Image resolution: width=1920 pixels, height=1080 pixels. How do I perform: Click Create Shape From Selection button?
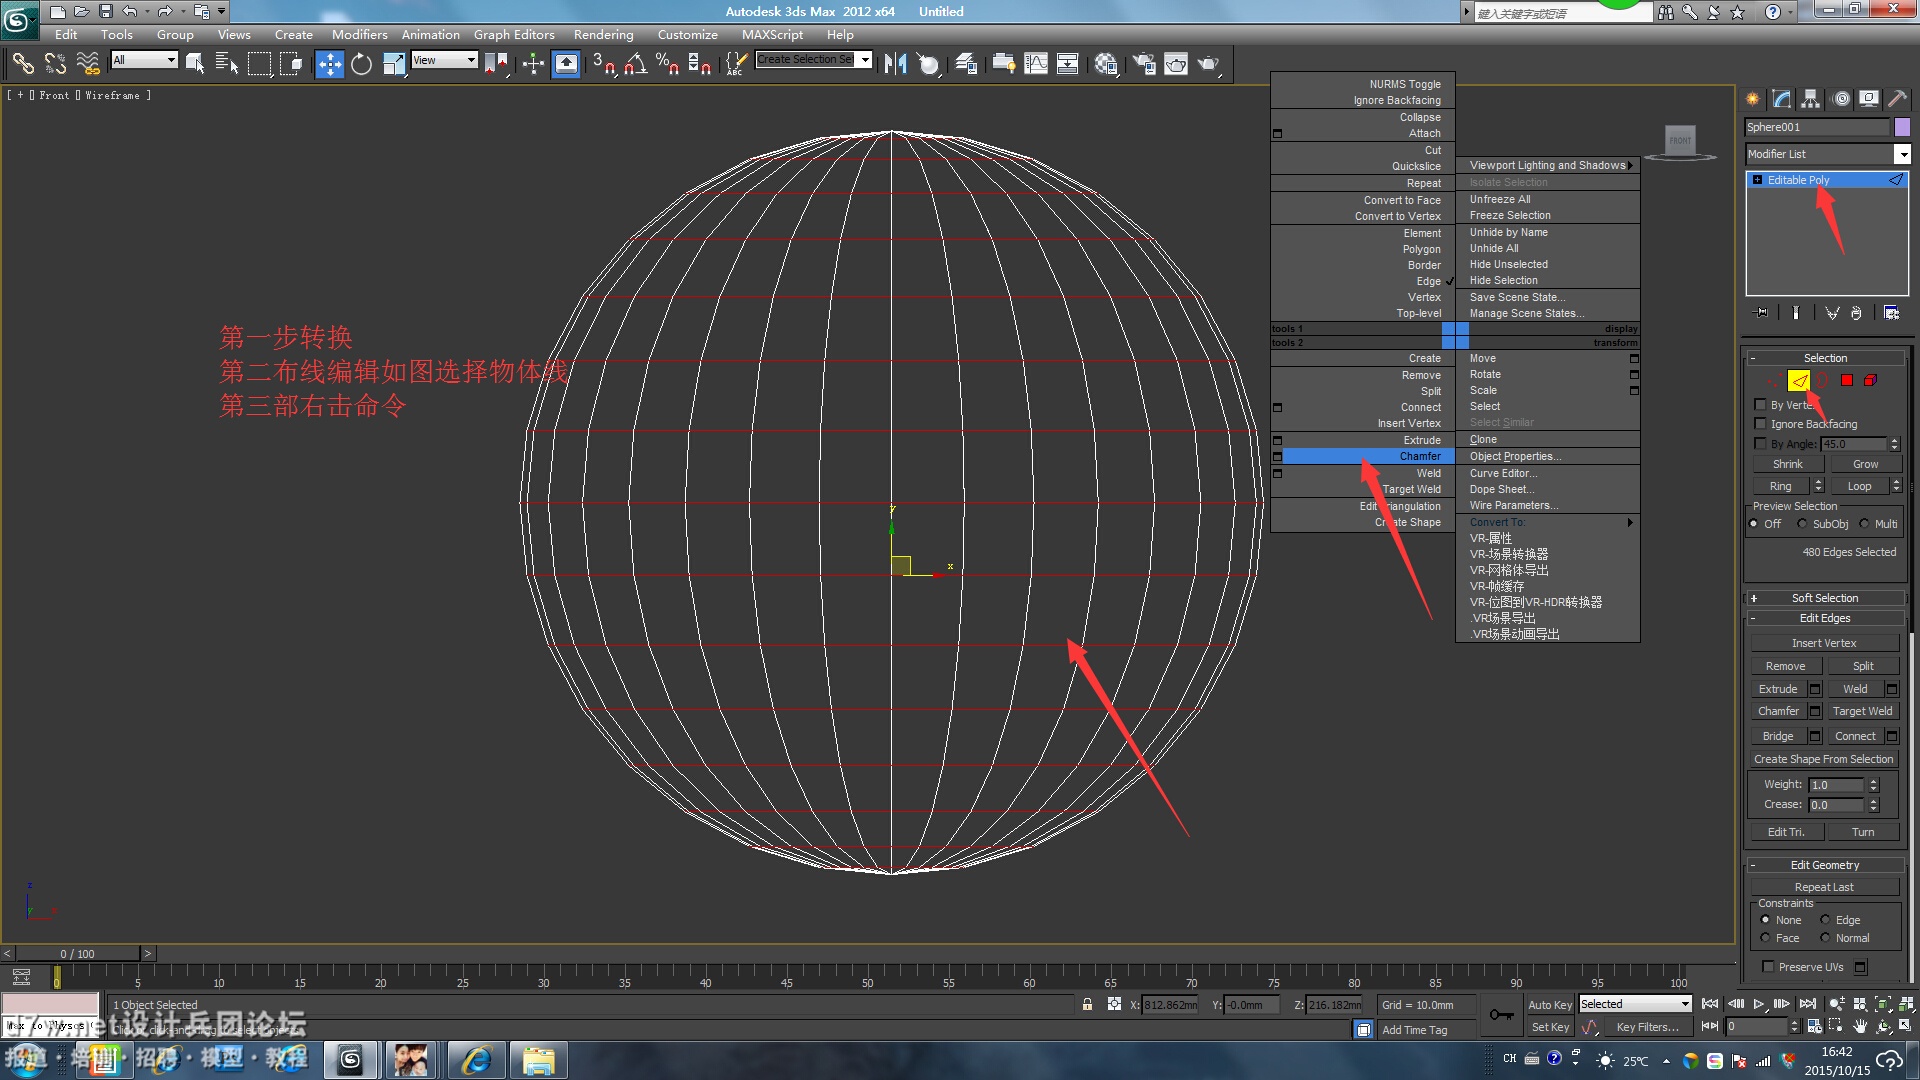coord(1824,759)
